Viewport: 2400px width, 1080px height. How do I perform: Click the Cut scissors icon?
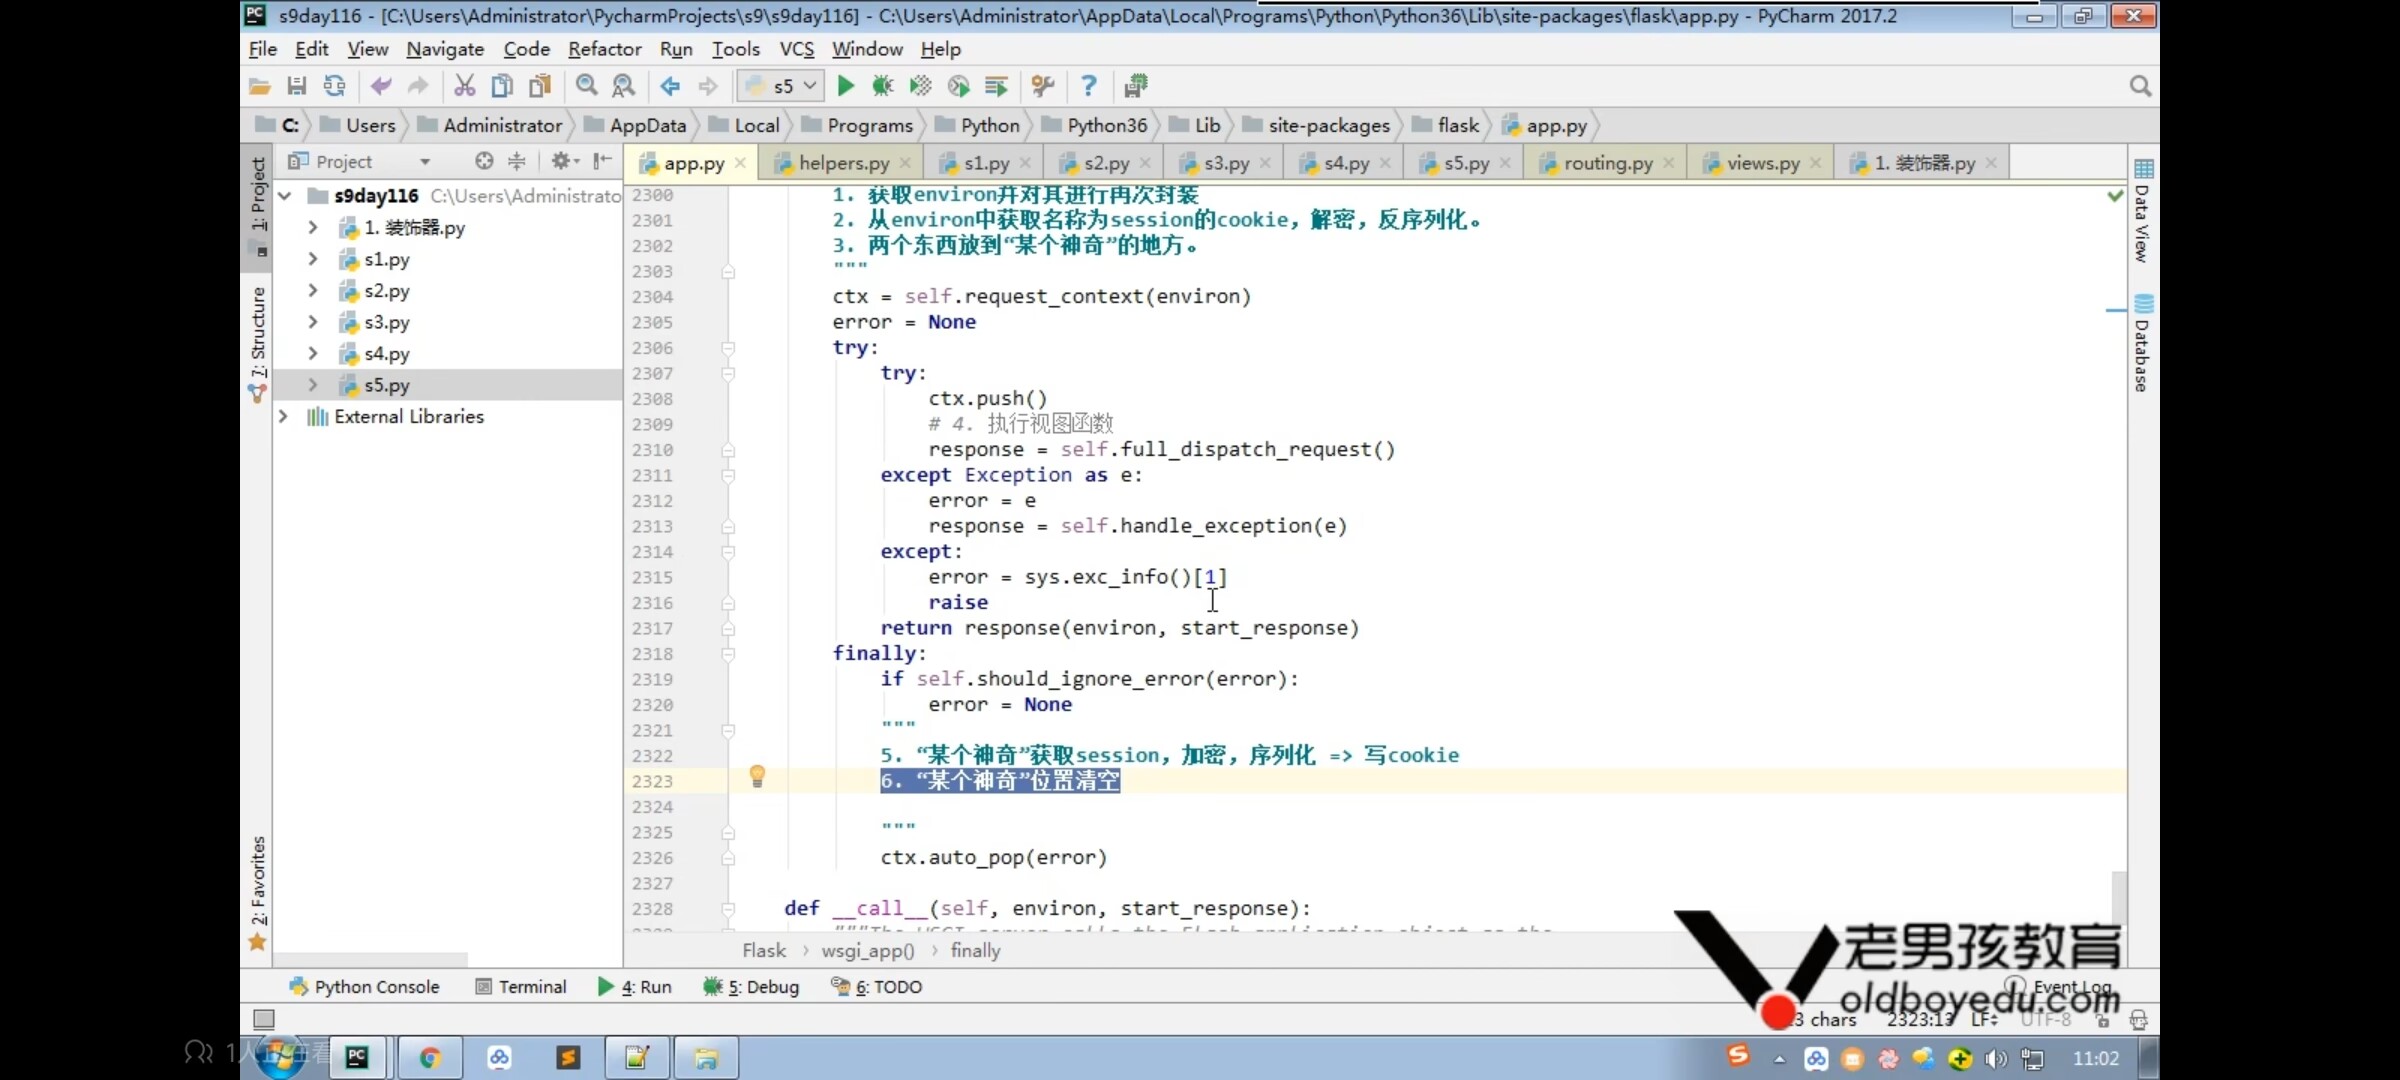(x=464, y=86)
